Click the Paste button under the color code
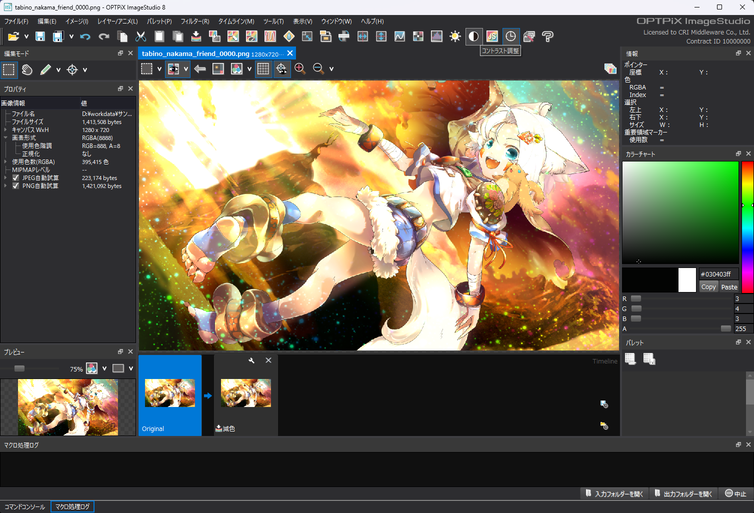This screenshot has height=513, width=754. (729, 287)
